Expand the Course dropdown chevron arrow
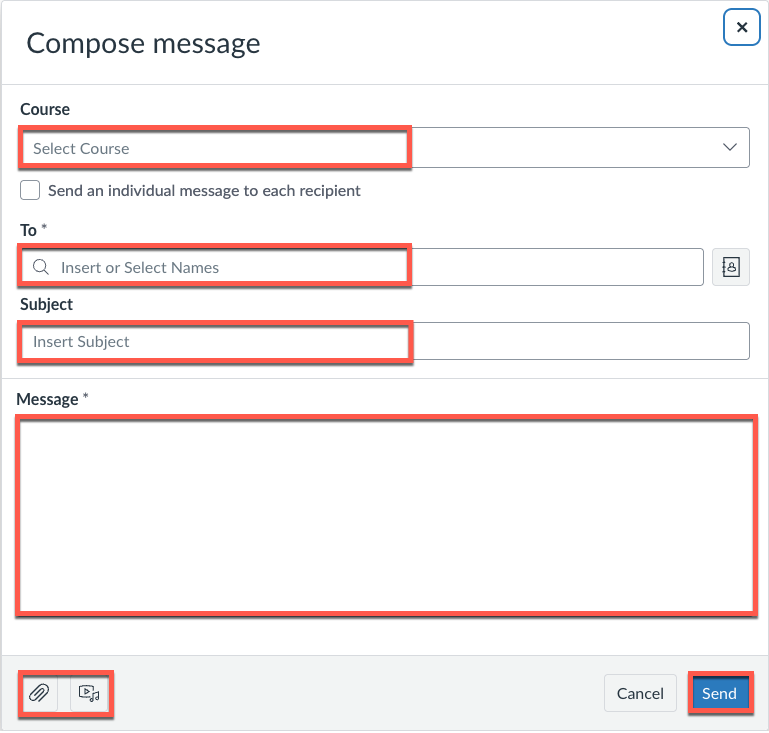 click(729, 147)
